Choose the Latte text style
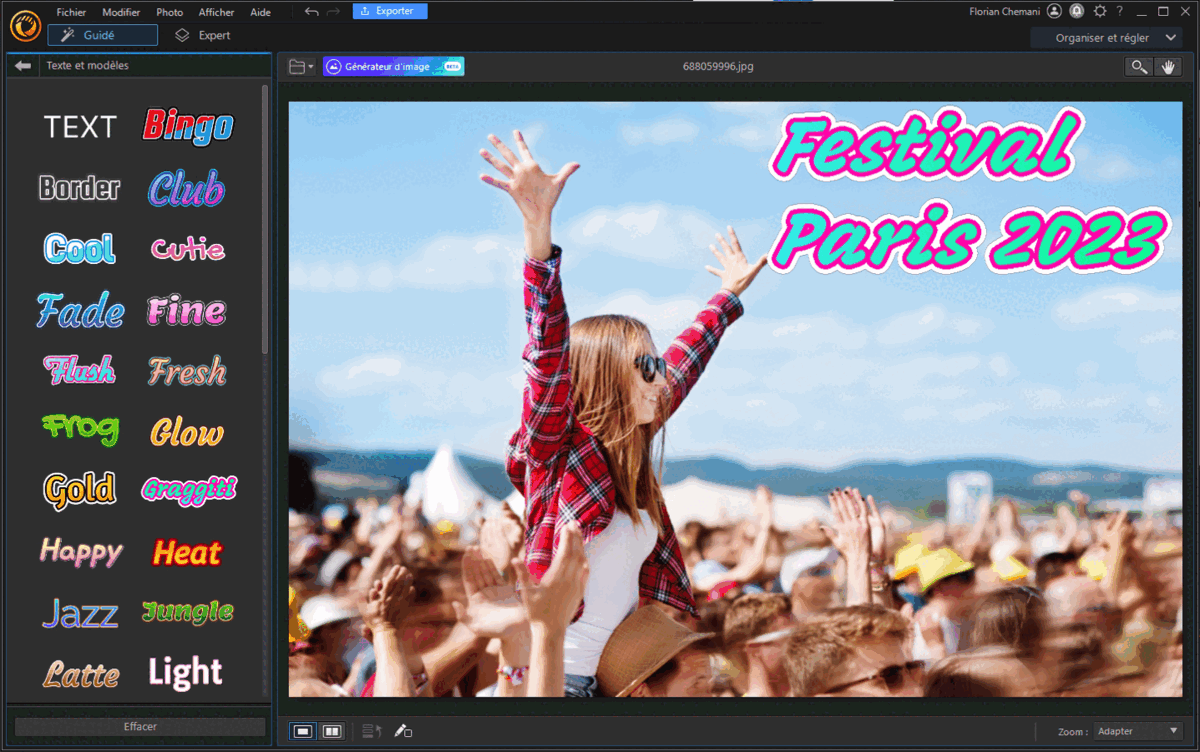1200x752 pixels. click(80, 673)
